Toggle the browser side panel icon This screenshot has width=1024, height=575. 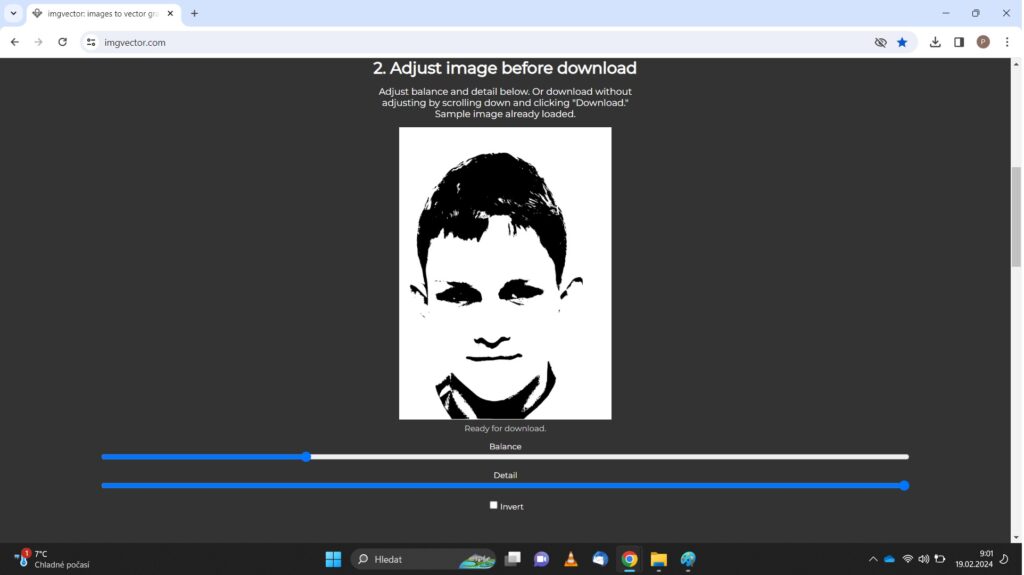point(959,42)
